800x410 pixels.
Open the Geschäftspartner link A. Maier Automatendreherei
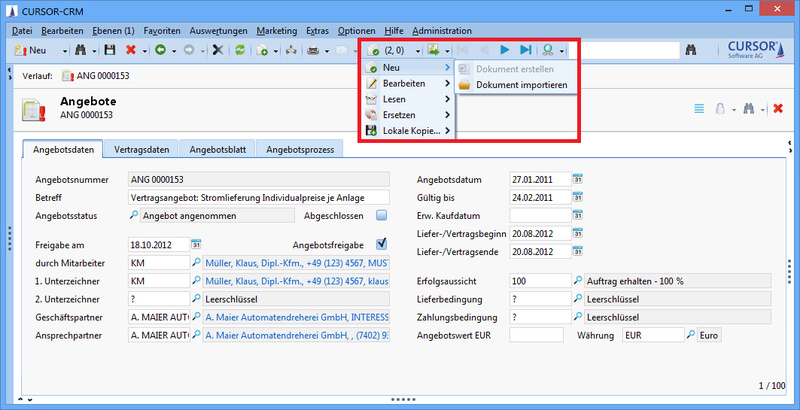(x=296, y=317)
